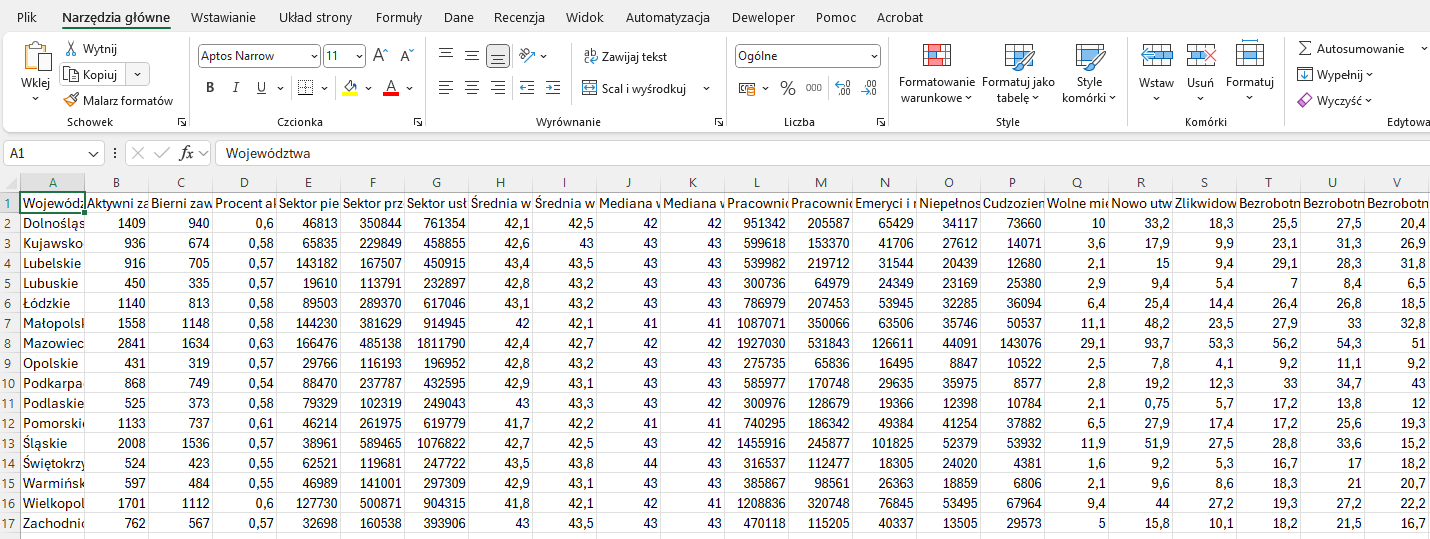Click the Malarz formatów (Format Painter) icon
Viewport: 1430px width, 539px height.
click(71, 100)
